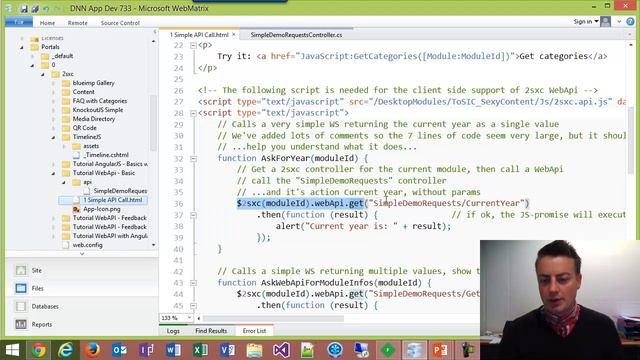Expand the blueimp Gallery folder

click(53, 83)
